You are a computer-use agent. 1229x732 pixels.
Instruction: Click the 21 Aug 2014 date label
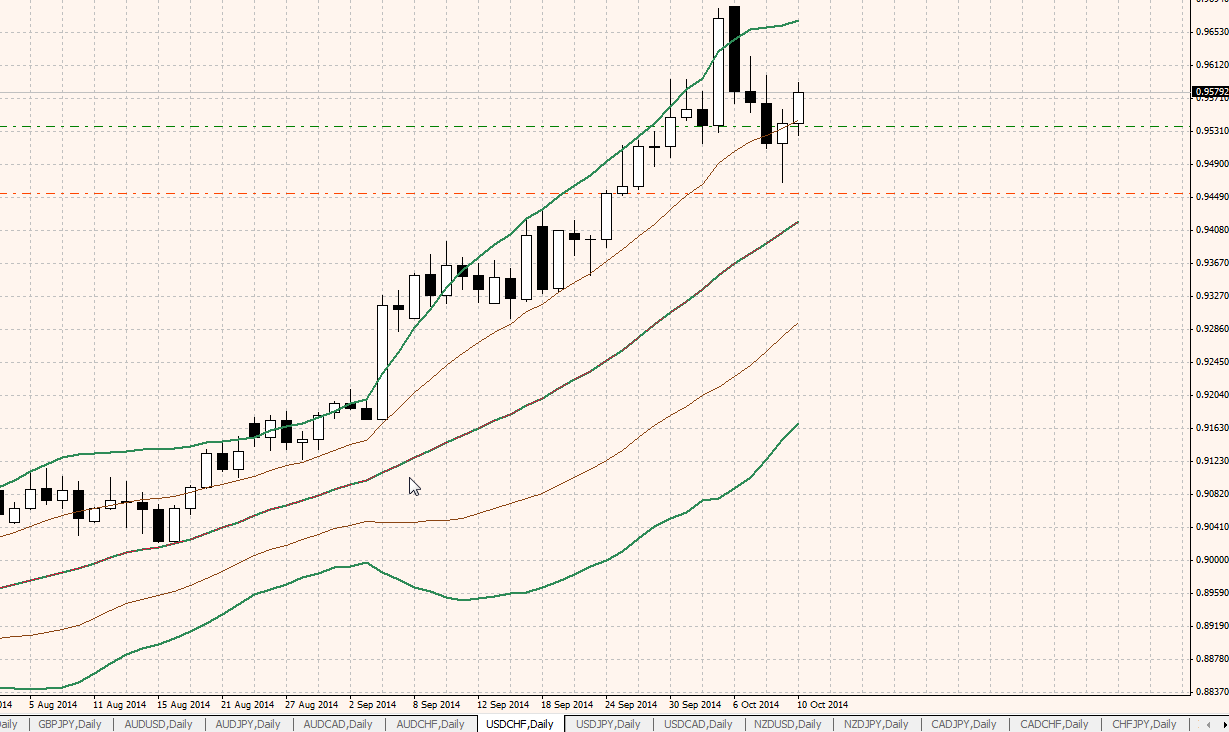point(247,704)
